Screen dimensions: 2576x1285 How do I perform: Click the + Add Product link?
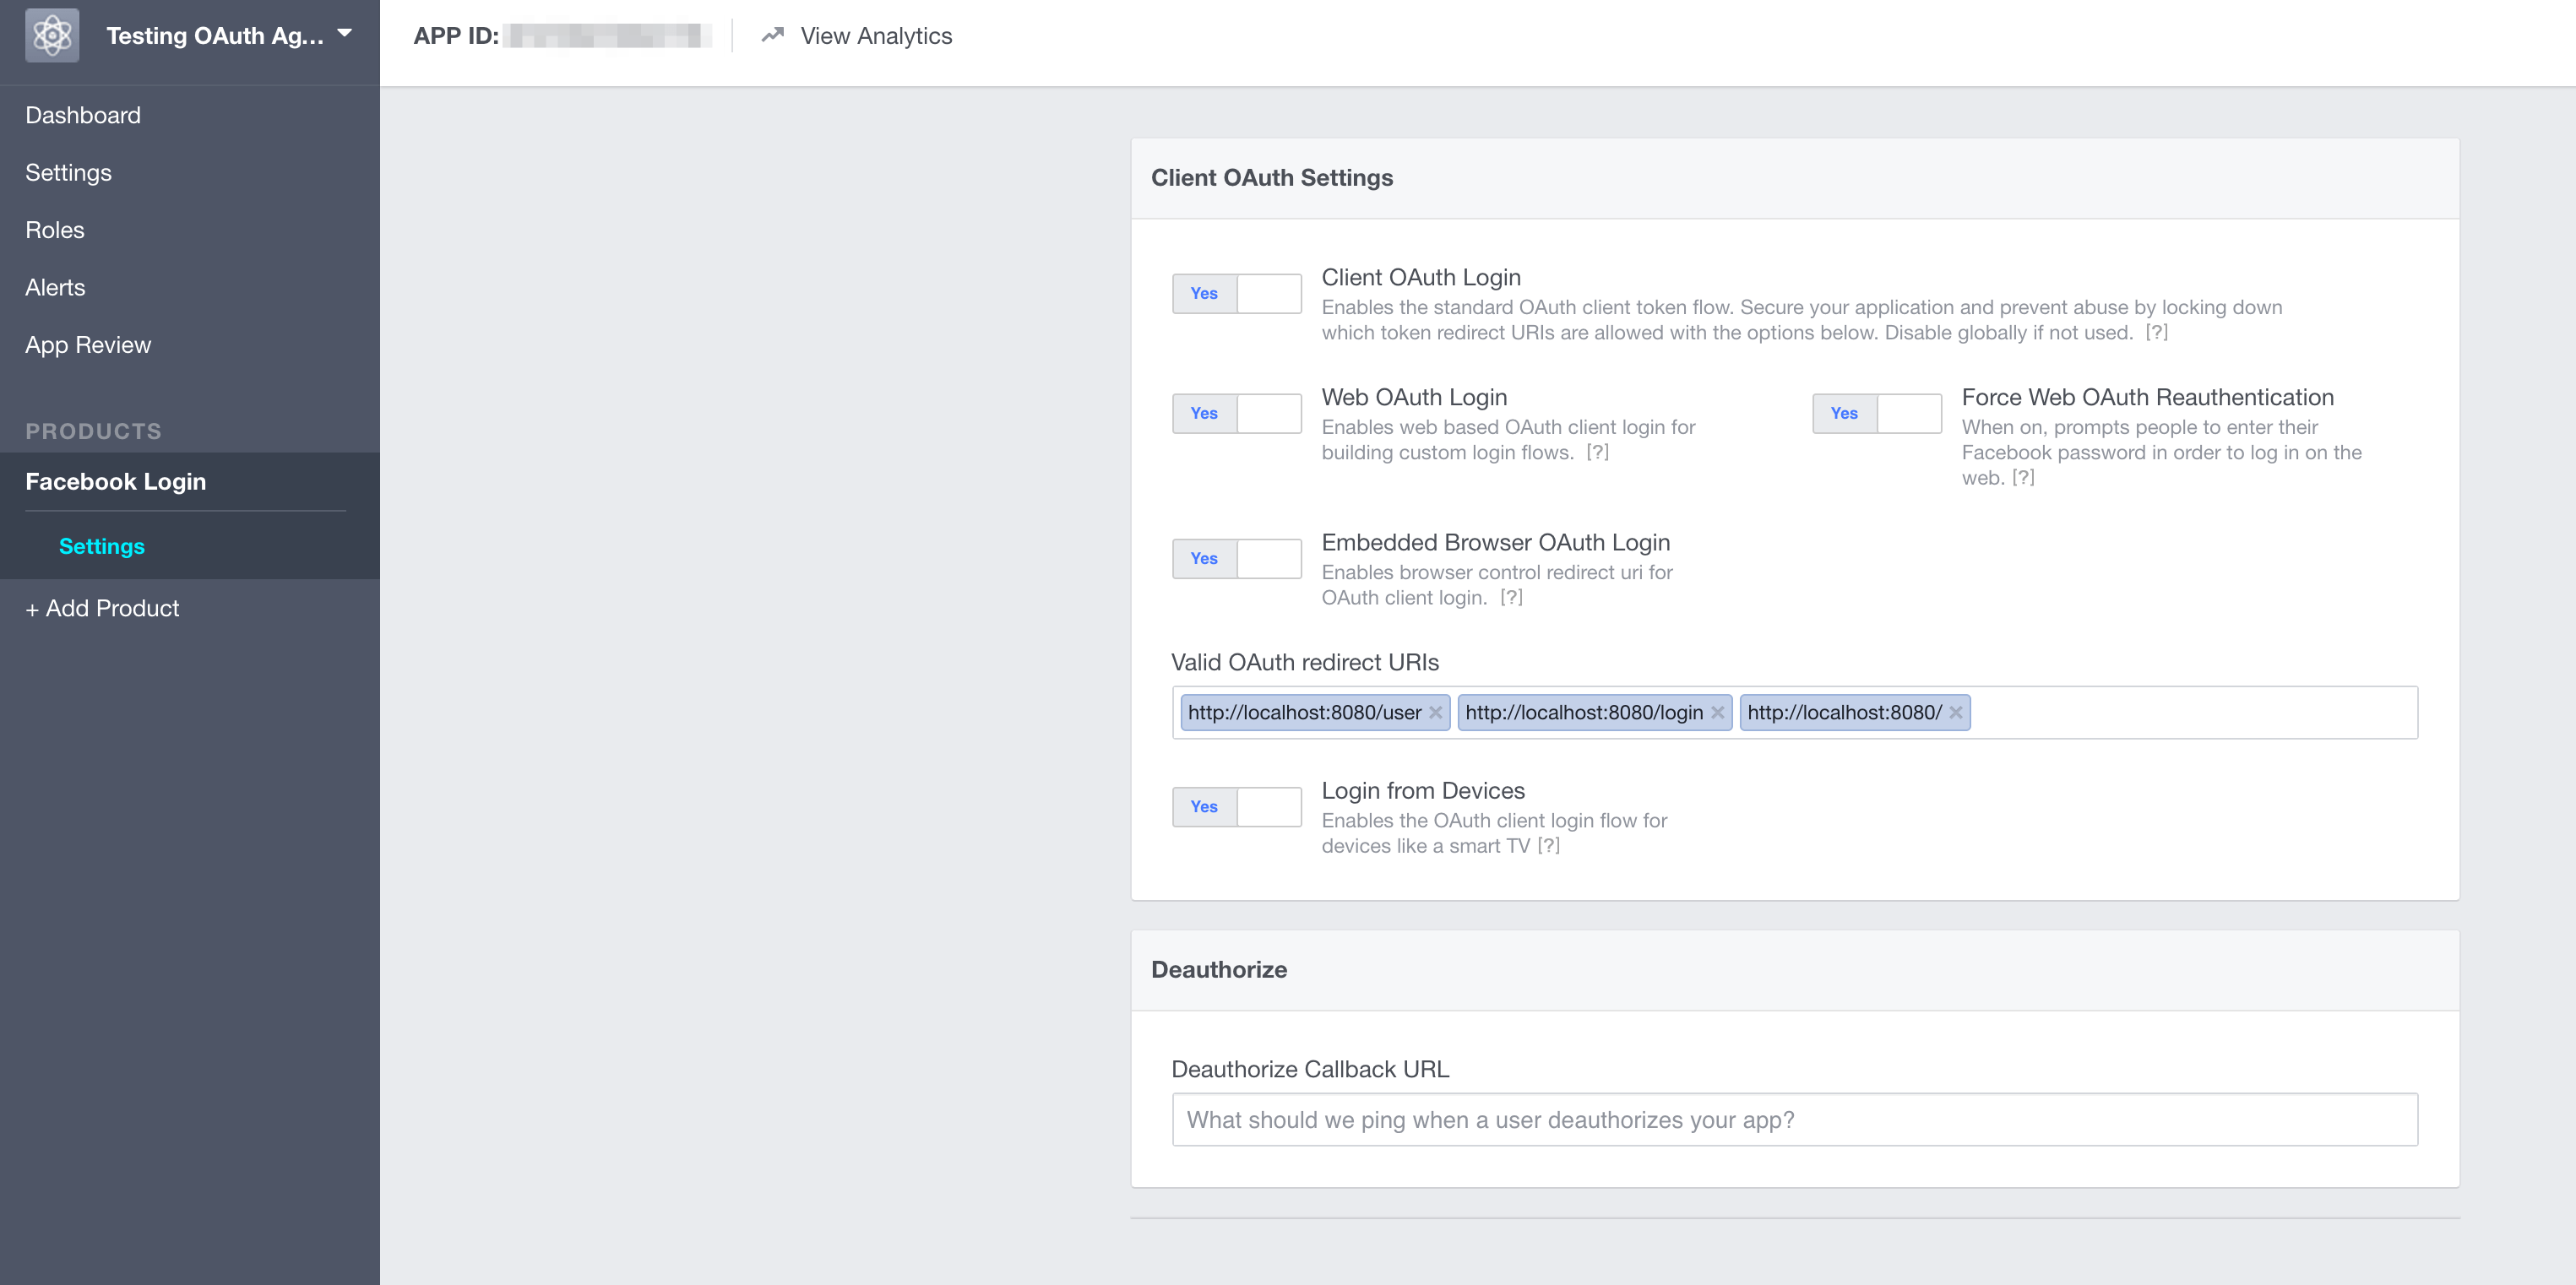coord(102,608)
